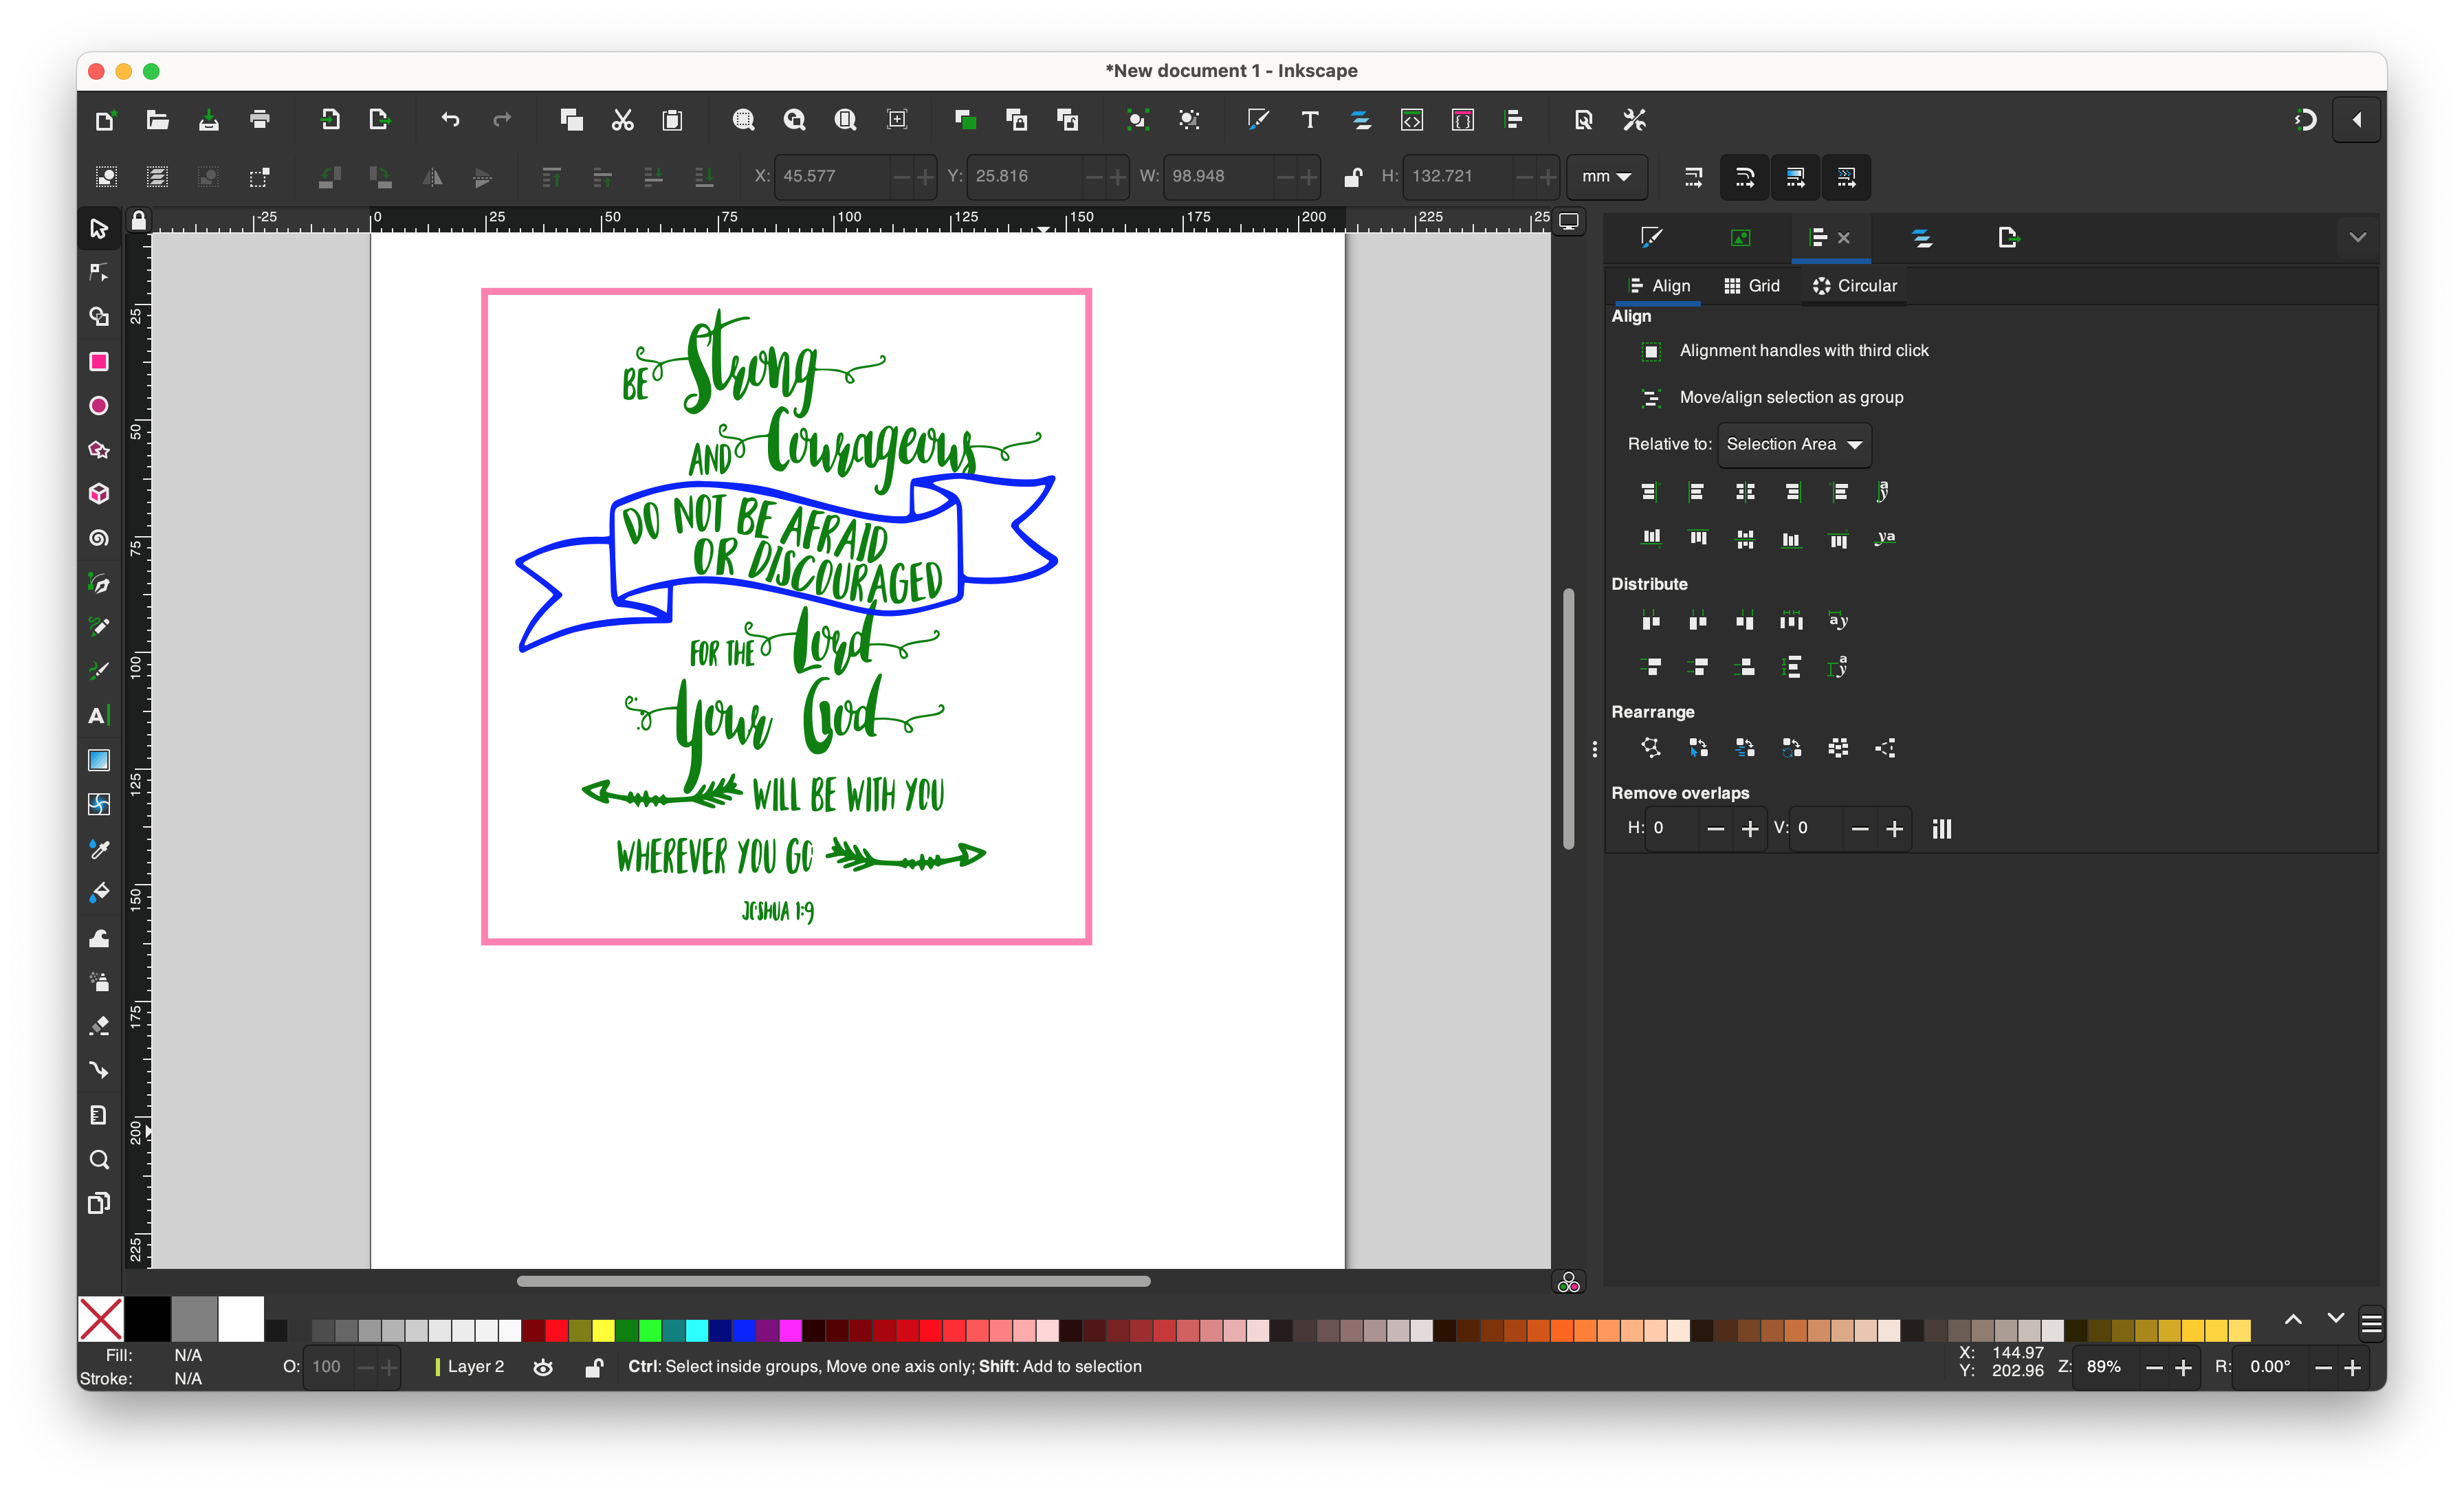The image size is (2464, 1493).
Task: Open Preferences wrench icon
Action: pyautogui.click(x=1634, y=120)
